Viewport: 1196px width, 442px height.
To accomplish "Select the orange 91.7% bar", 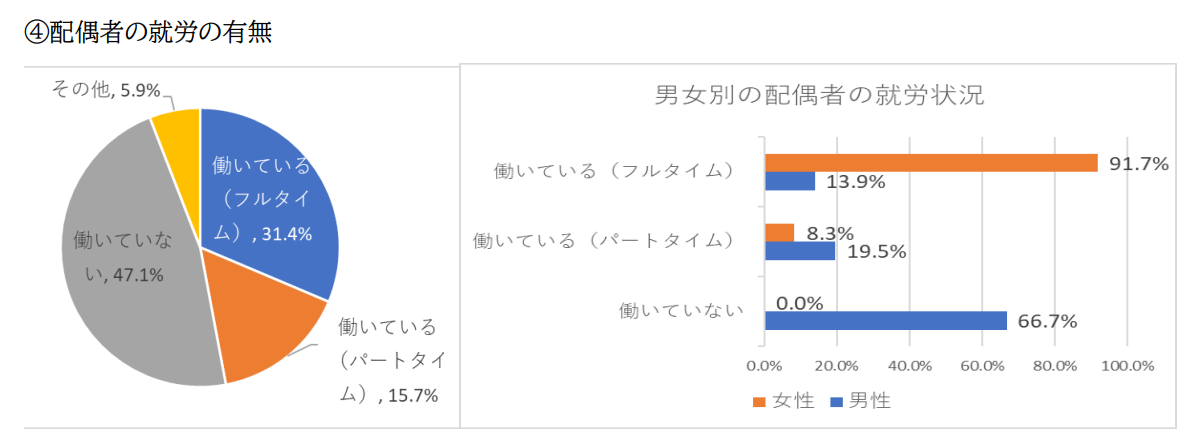I will [x=930, y=163].
